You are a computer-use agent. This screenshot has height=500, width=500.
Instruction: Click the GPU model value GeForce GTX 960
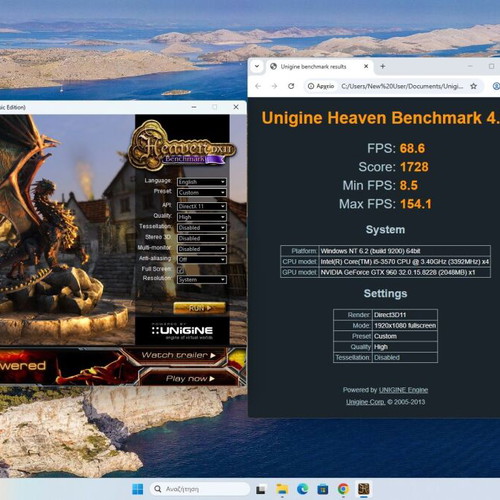click(x=405, y=272)
